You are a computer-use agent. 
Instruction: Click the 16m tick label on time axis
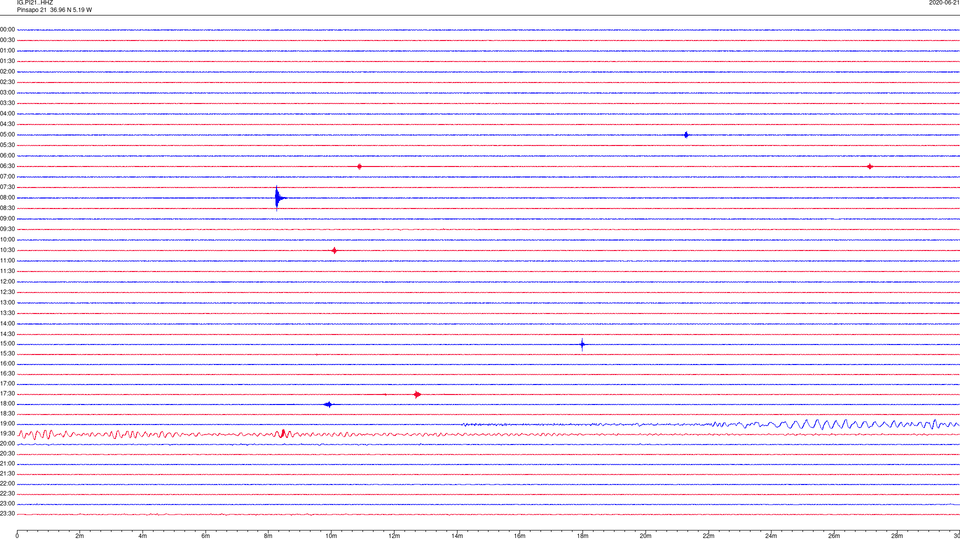(x=520, y=536)
